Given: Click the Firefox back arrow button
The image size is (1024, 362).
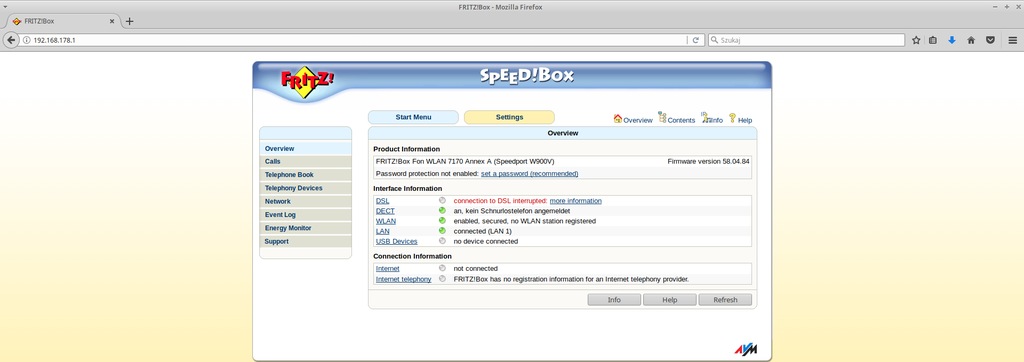Looking at the screenshot, I should tap(10, 40).
